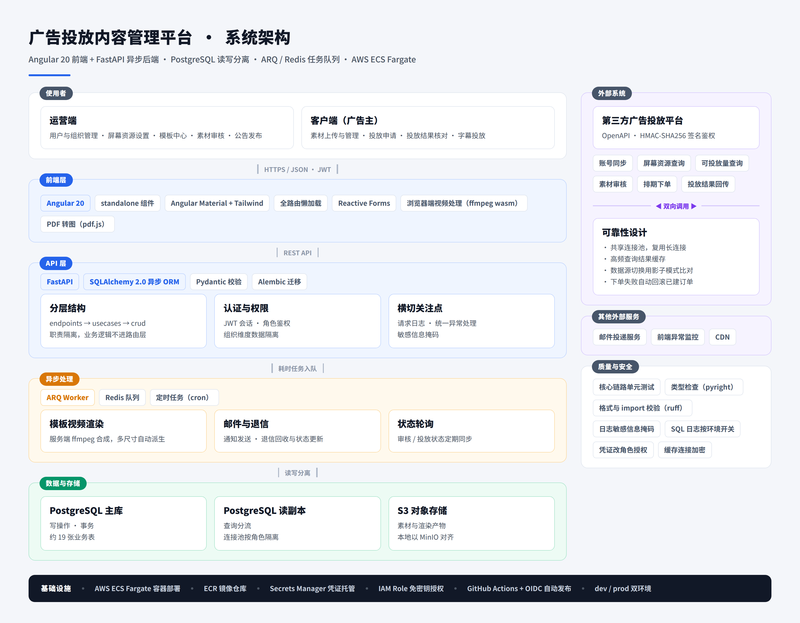The height and width of the screenshot is (623, 800).
Task: Click the 核心链路单元测试 chip
Action: pos(627,387)
